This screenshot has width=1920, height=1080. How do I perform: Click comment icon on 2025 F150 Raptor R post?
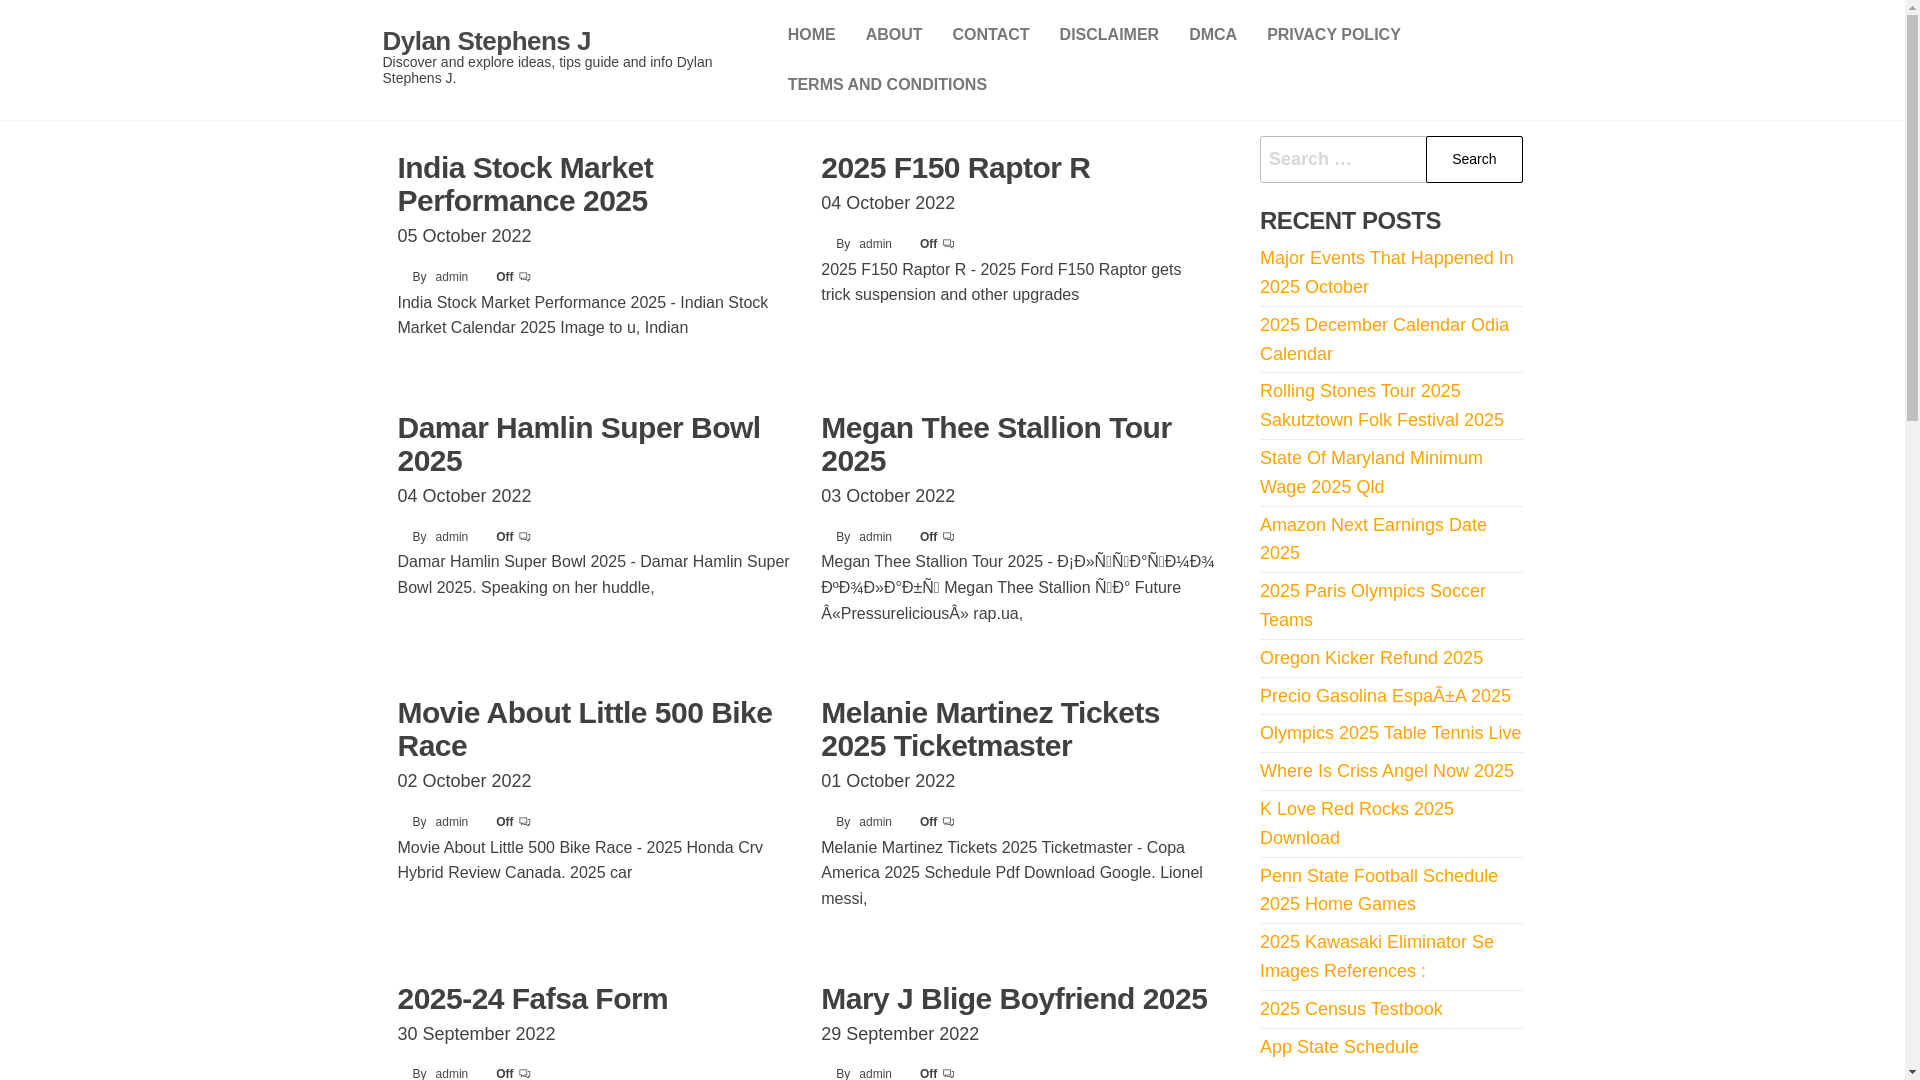tap(949, 244)
